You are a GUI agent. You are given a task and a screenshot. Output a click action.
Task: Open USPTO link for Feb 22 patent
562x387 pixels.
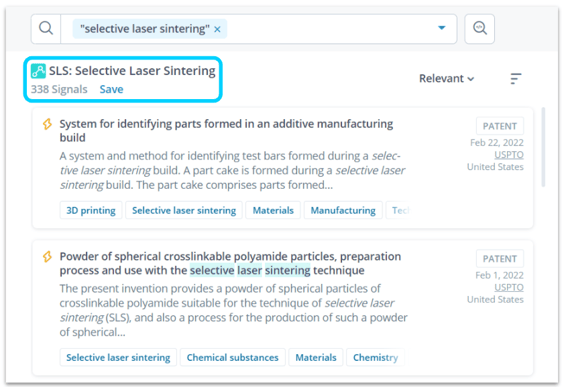click(509, 155)
